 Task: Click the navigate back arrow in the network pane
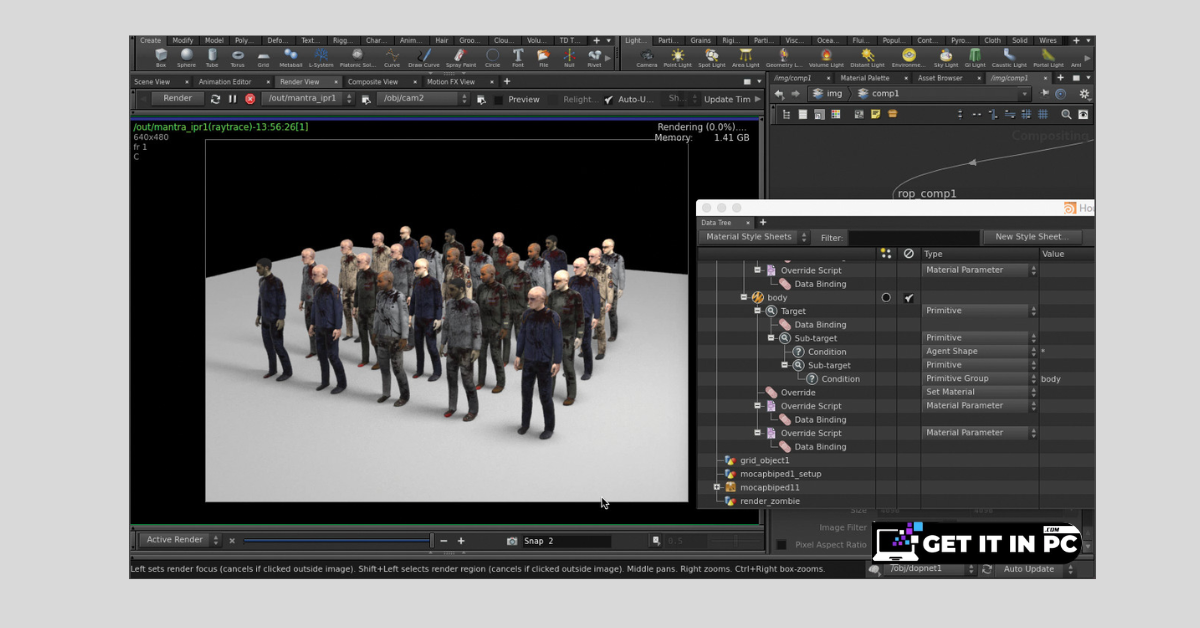pyautogui.click(x=779, y=94)
